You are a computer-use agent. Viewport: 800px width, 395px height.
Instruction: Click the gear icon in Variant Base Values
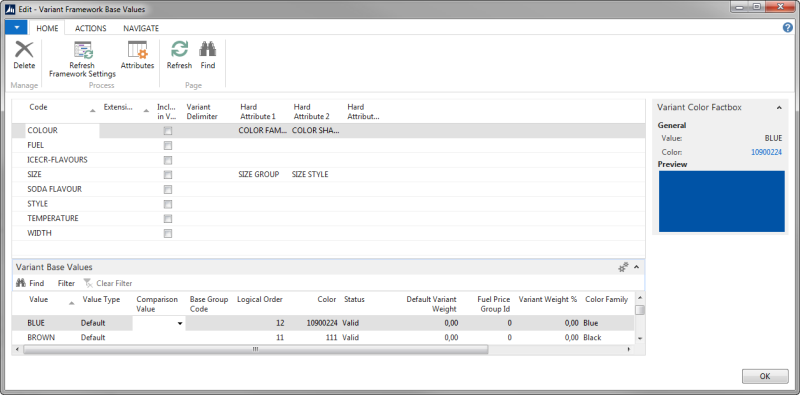click(623, 267)
